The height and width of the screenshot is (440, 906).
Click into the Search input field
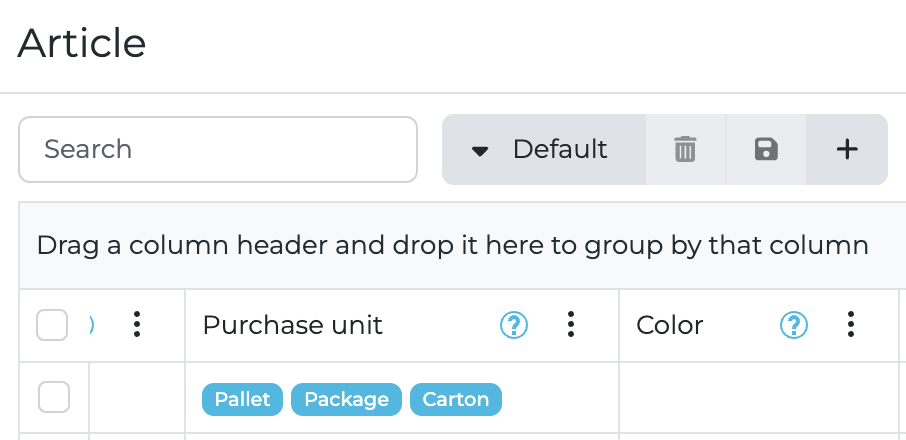217,150
